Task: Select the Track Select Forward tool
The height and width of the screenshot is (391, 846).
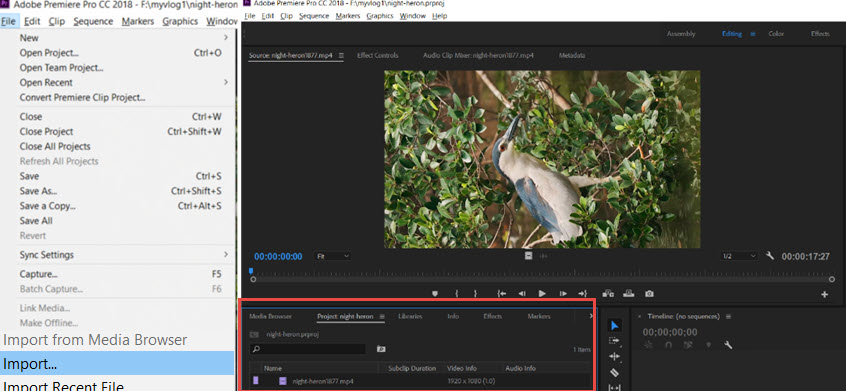Action: click(x=615, y=341)
